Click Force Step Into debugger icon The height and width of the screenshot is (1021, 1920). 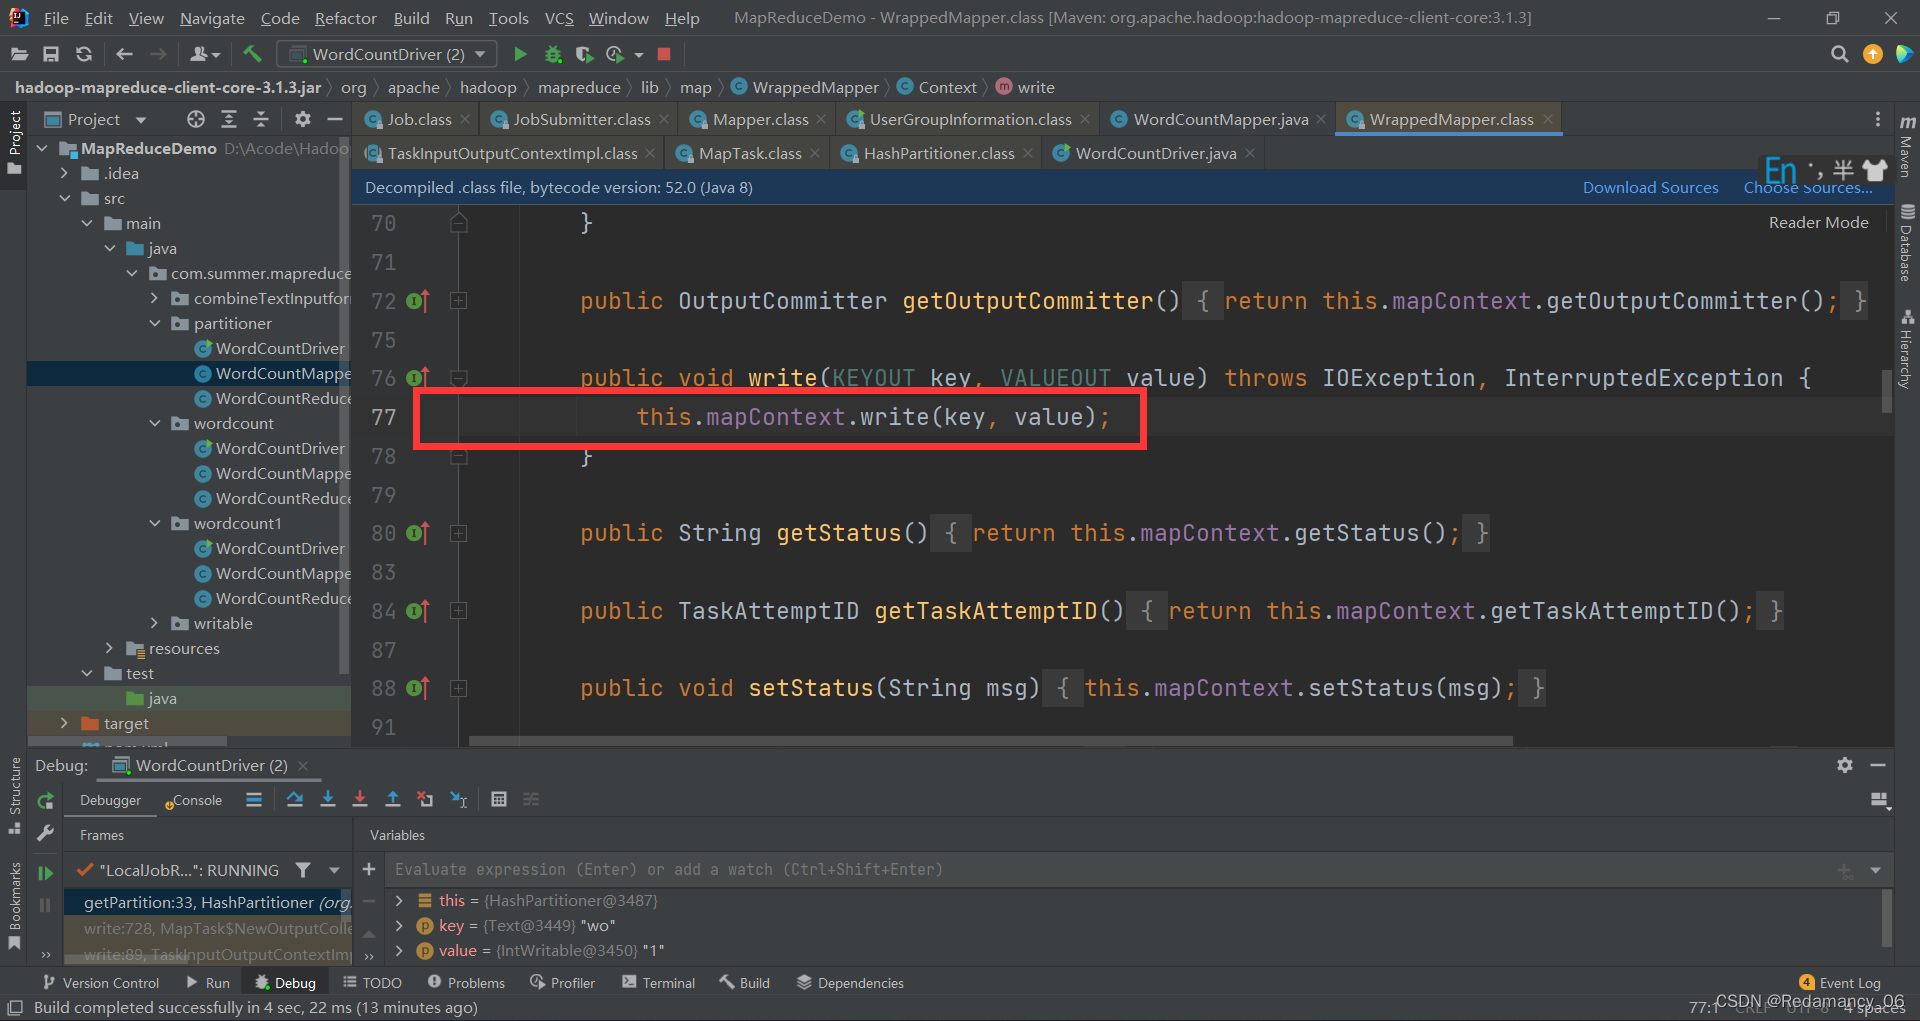click(360, 799)
